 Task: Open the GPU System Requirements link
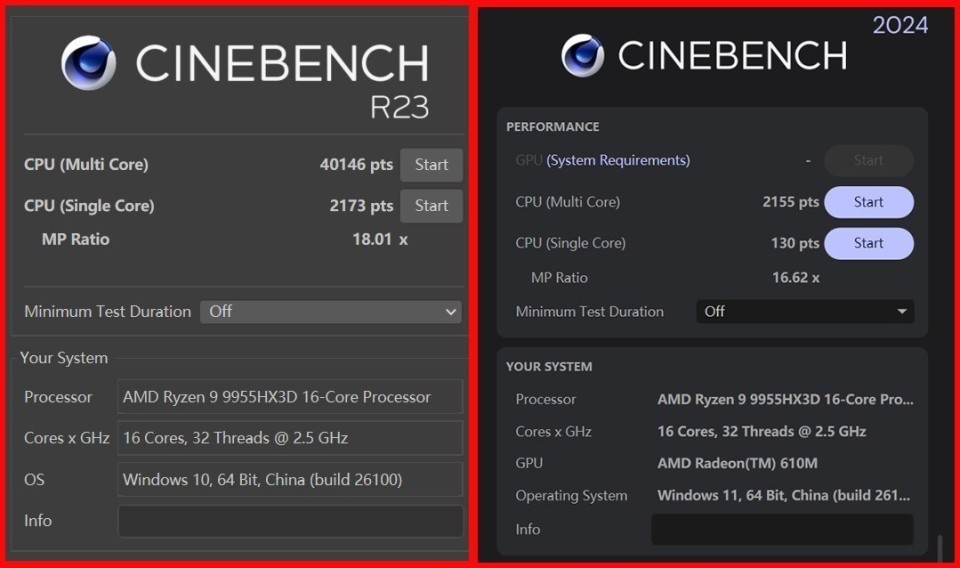click(x=618, y=160)
